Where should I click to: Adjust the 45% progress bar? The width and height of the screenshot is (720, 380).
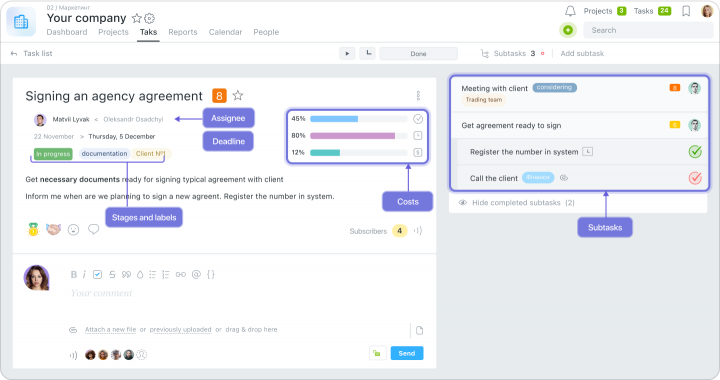pyautogui.click(x=359, y=119)
